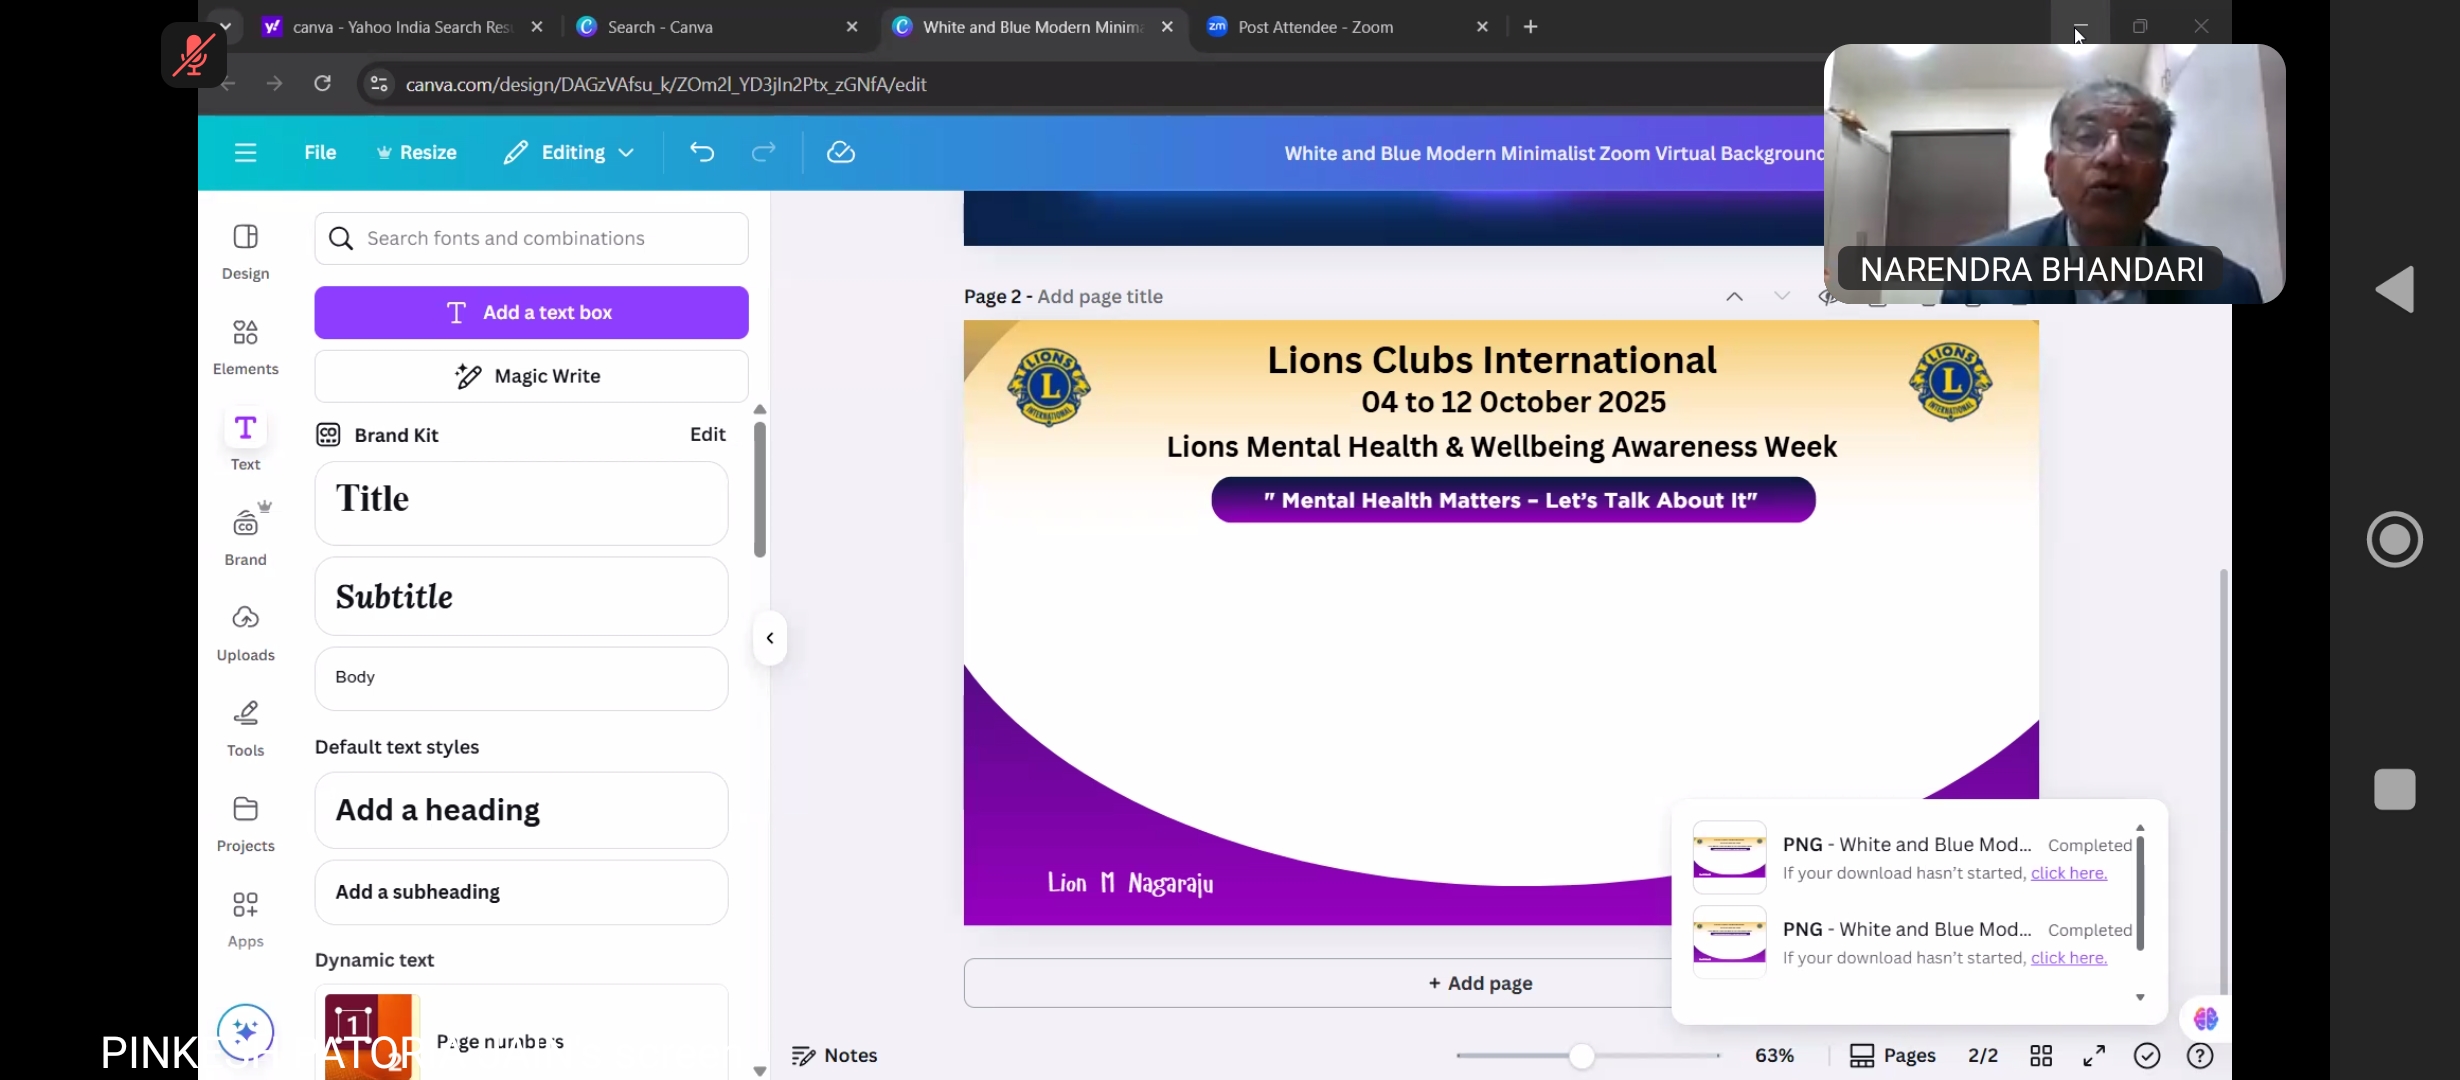
Task: Open the grid view icon
Action: coord(2041,1055)
